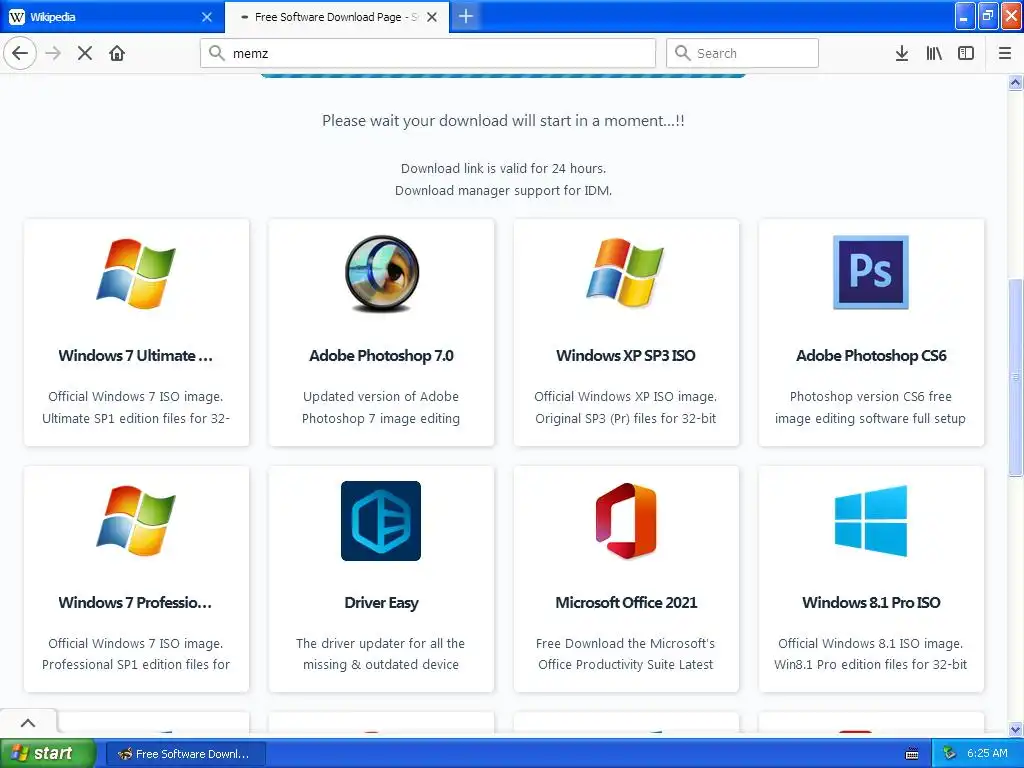Image resolution: width=1024 pixels, height=768 pixels.
Task: Click into the Search box
Action: point(743,53)
